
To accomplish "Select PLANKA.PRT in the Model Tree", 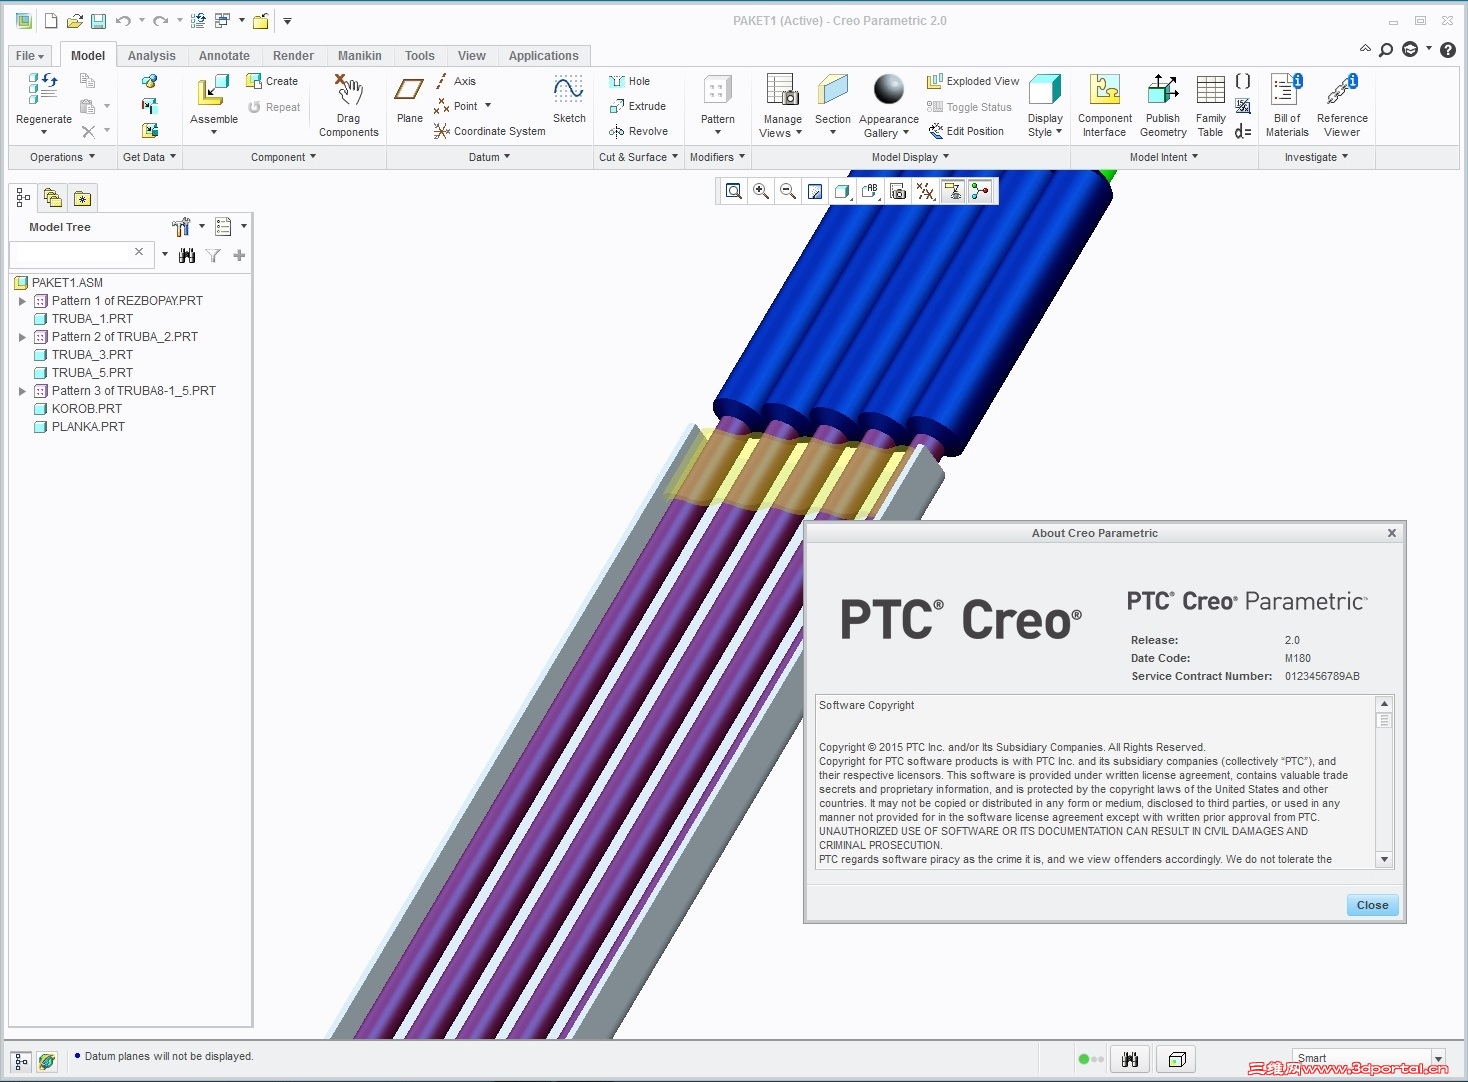I will coord(88,427).
